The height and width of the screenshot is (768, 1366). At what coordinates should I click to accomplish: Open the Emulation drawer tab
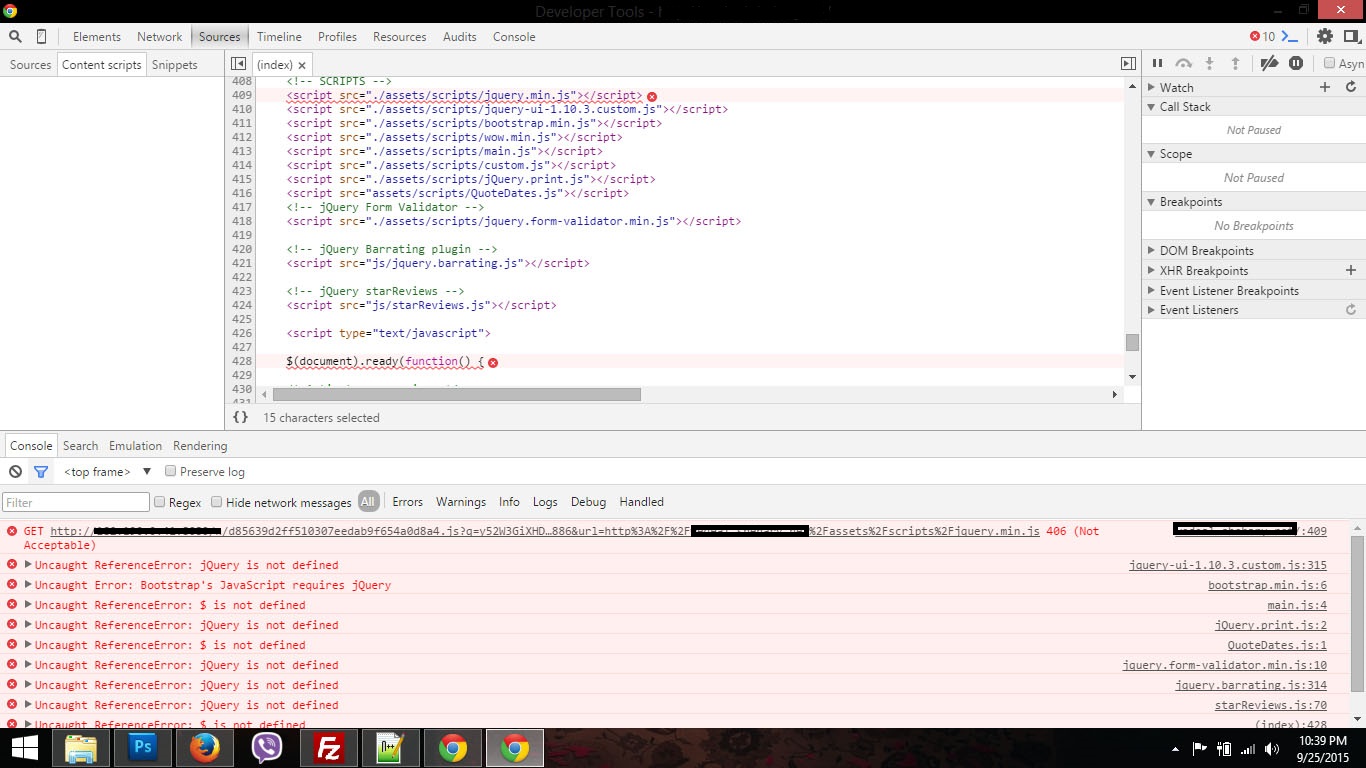point(135,446)
